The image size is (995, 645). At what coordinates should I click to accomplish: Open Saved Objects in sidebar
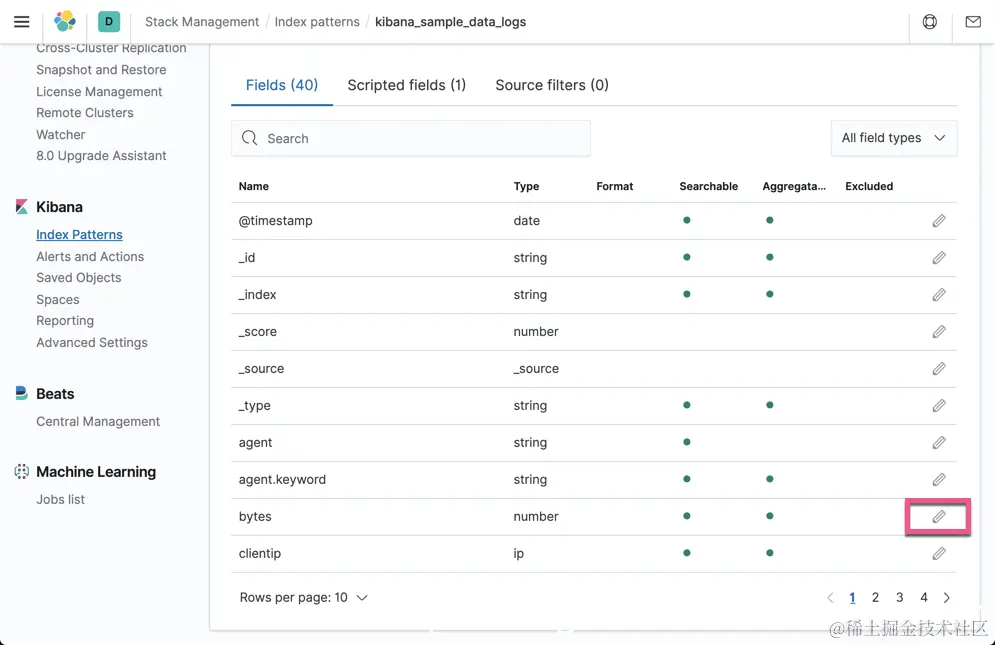pos(79,278)
